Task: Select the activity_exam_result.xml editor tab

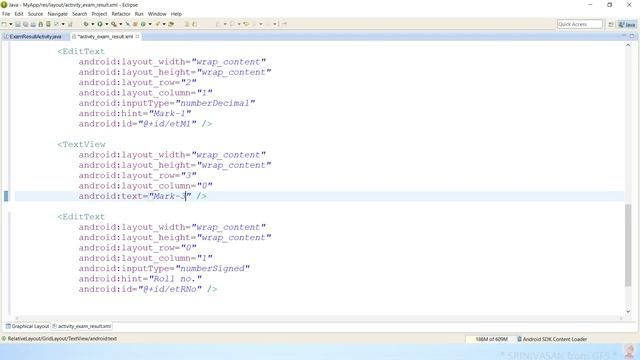Action: tap(105, 36)
